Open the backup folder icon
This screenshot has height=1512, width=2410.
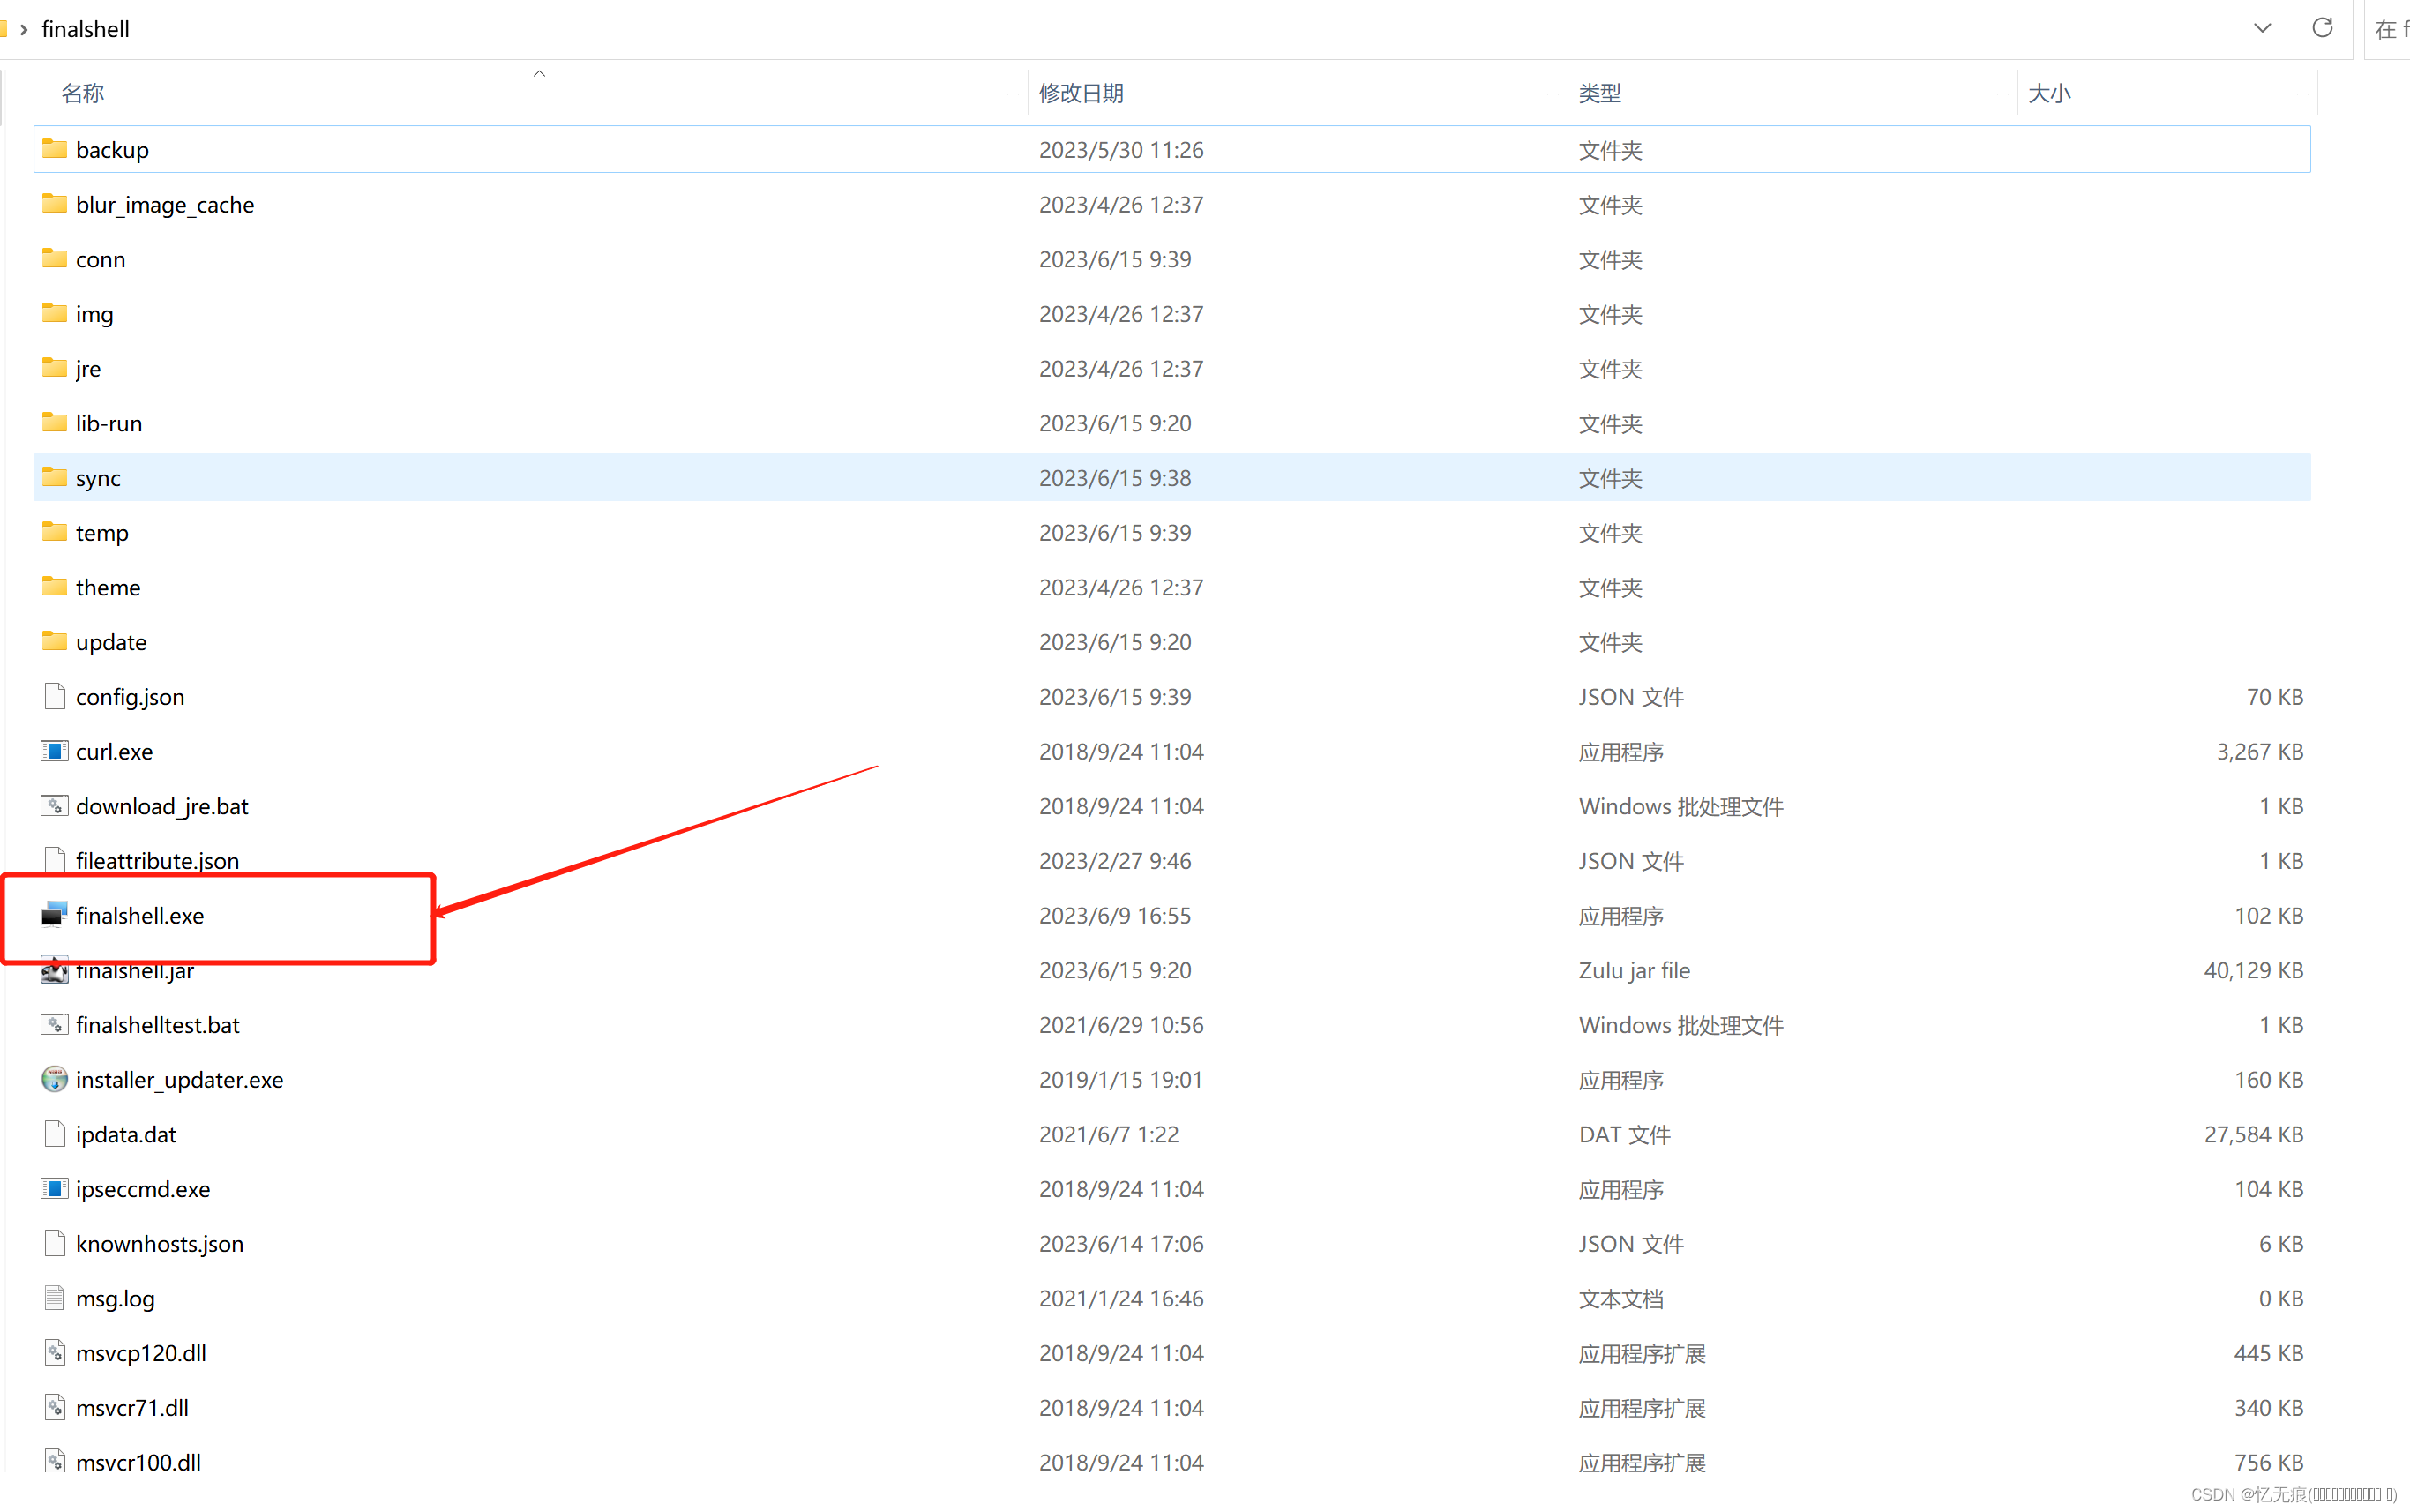[x=53, y=149]
